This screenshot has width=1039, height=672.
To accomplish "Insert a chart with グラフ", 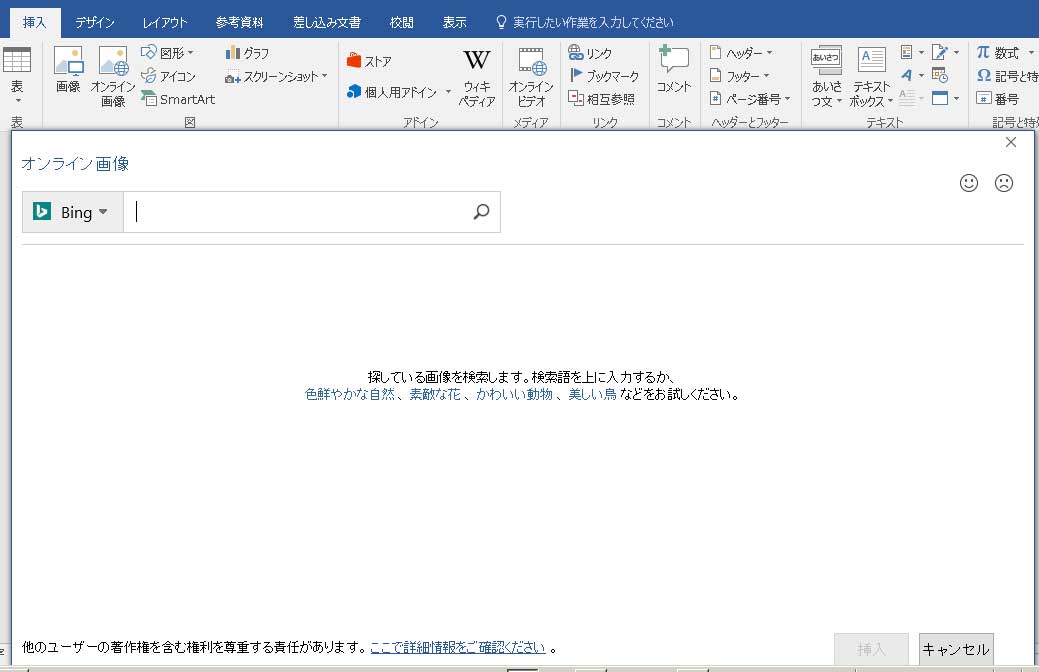I will click(247, 53).
